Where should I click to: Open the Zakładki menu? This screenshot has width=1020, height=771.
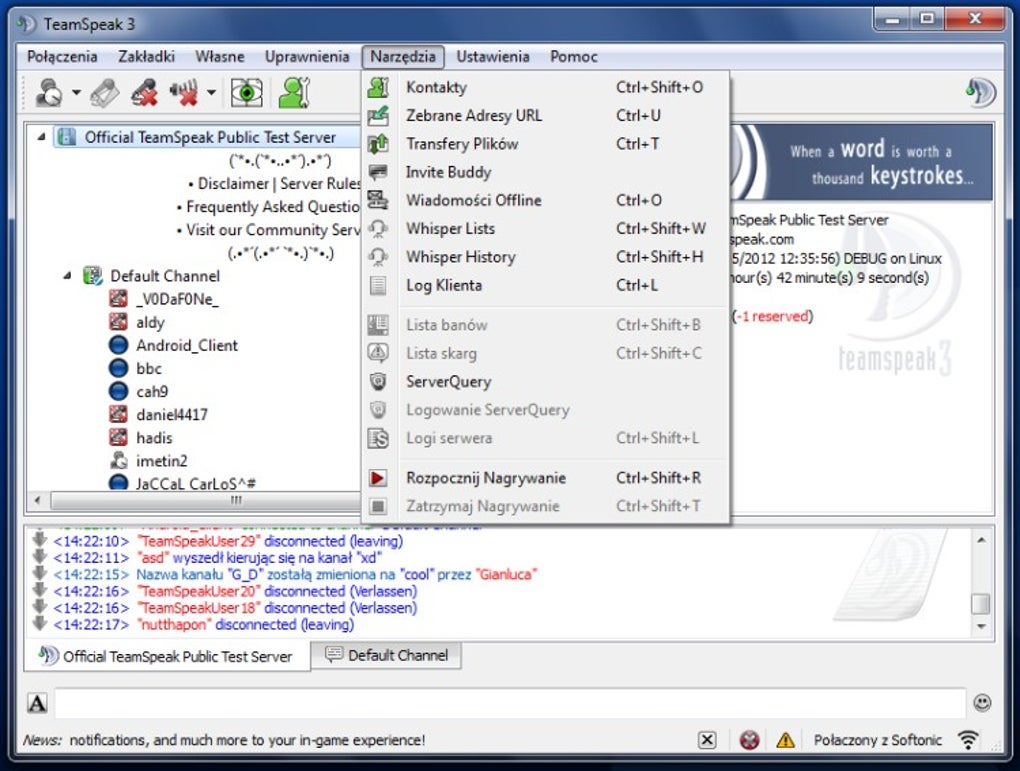point(146,57)
